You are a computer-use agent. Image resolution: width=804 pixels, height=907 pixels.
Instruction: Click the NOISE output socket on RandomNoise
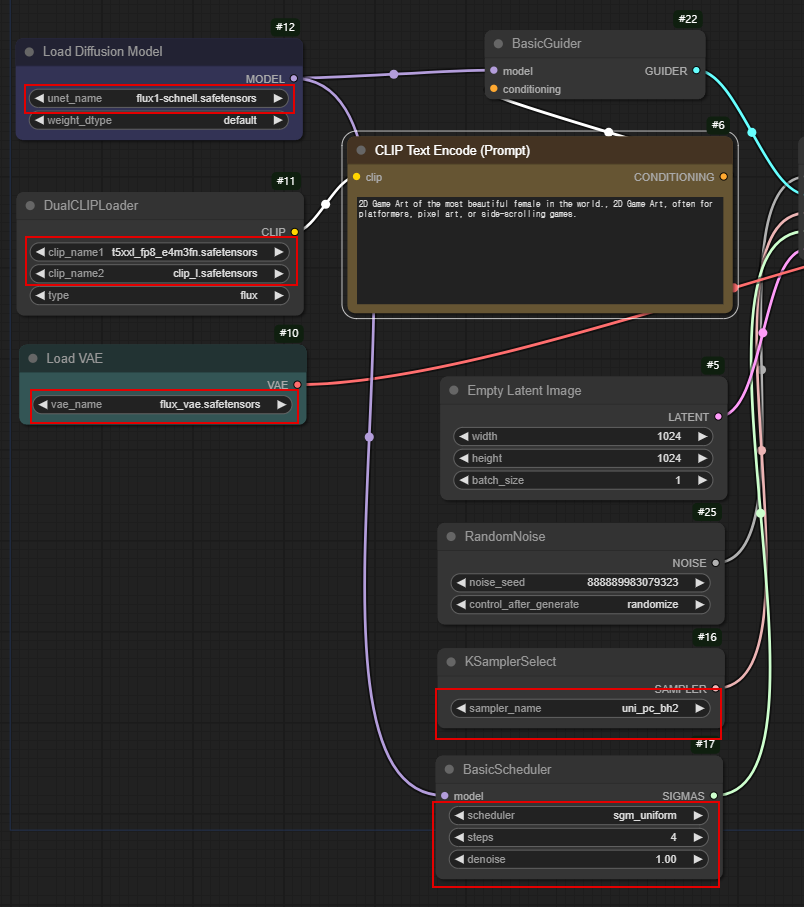pos(716,563)
